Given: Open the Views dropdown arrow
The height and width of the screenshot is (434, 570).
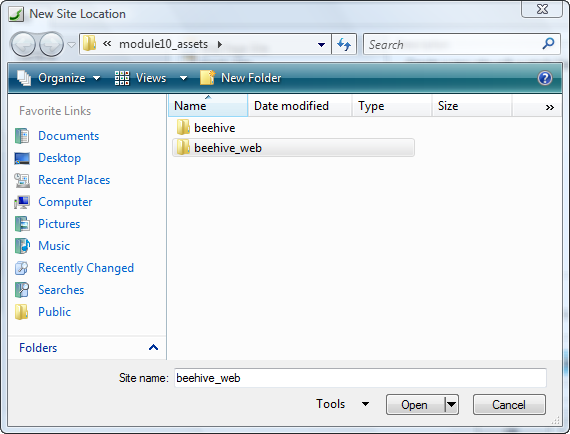Looking at the screenshot, I should [184, 78].
